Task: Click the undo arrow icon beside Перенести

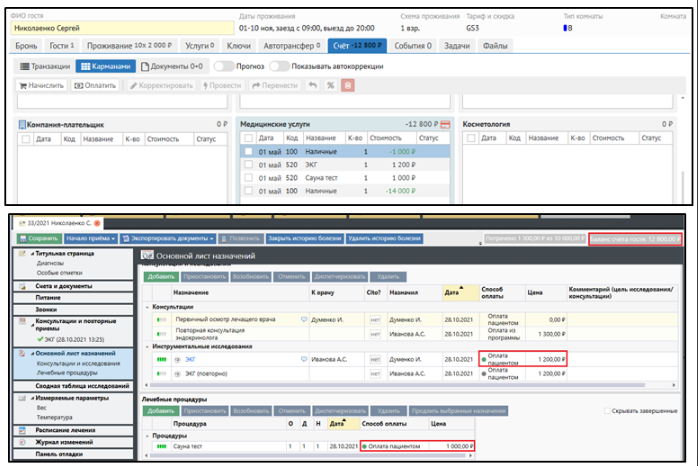Action: coord(312,86)
